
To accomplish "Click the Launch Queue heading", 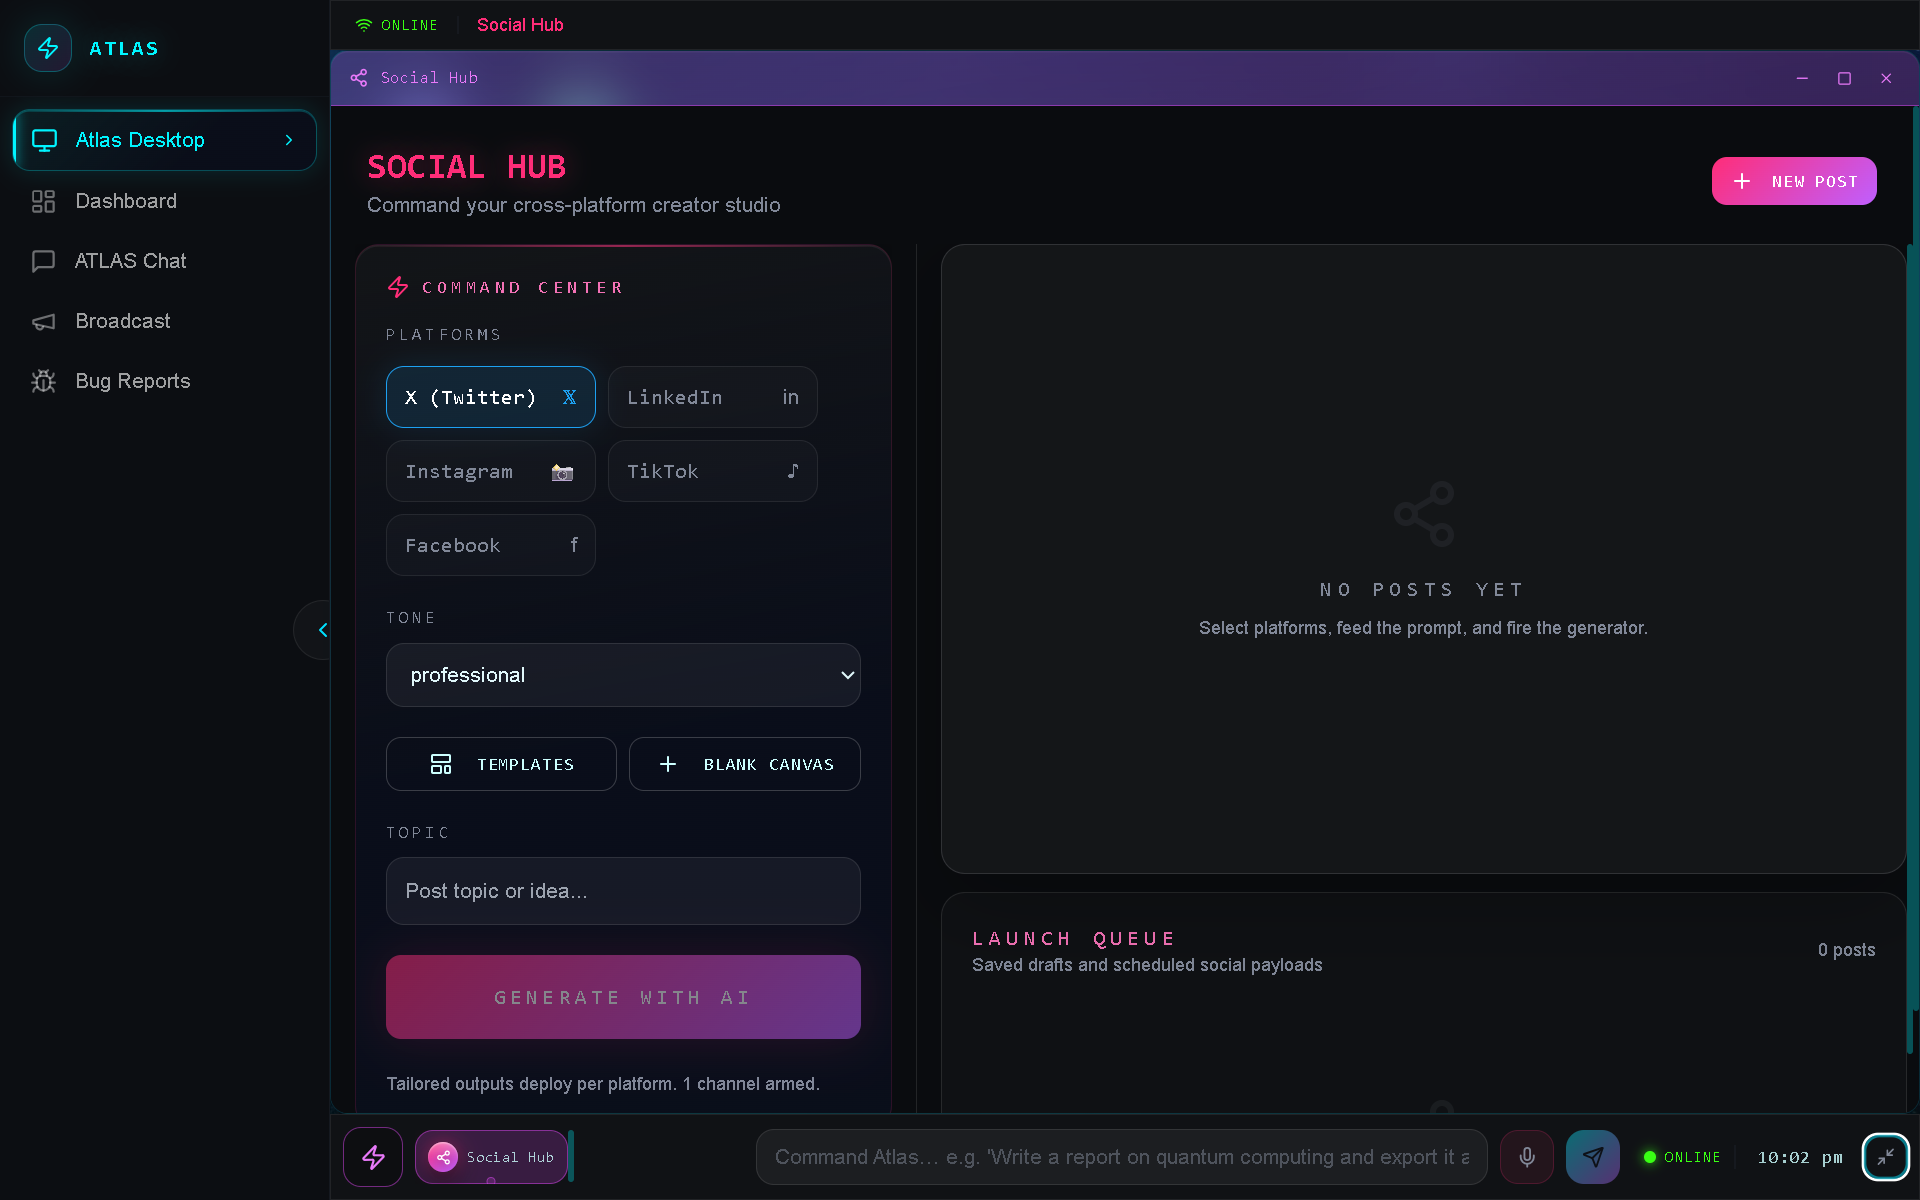I will [x=1074, y=939].
